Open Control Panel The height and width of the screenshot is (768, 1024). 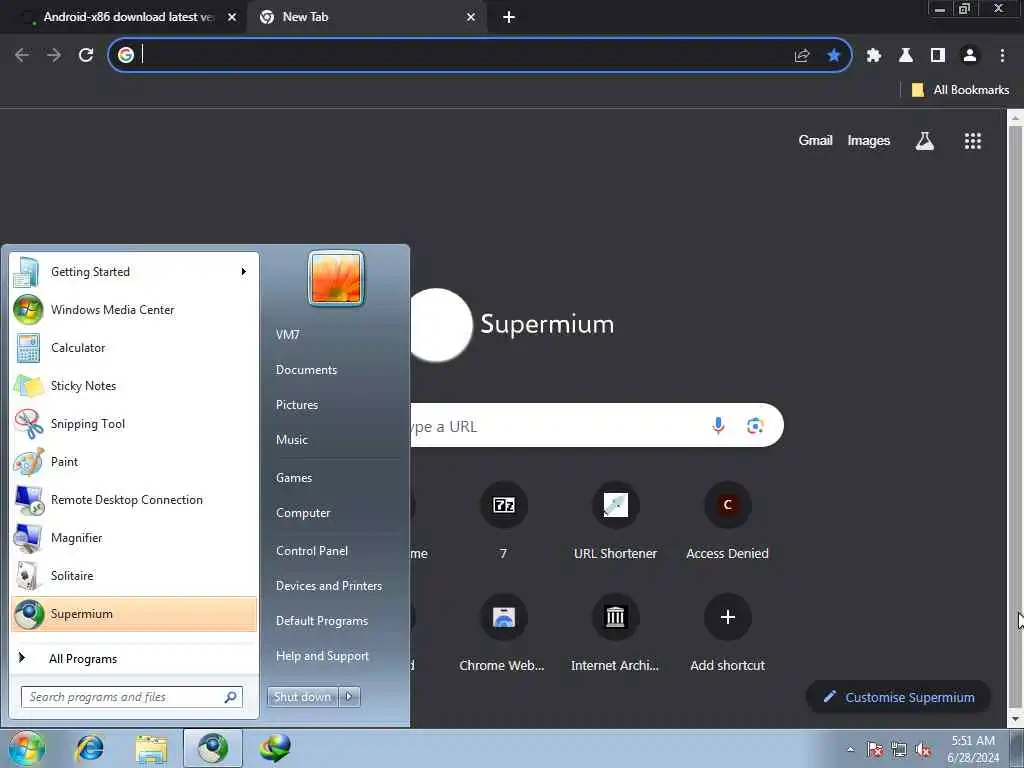312,551
